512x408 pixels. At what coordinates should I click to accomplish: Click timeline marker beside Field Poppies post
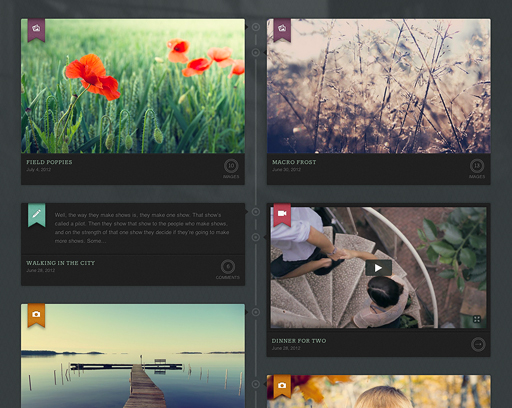coord(256,27)
